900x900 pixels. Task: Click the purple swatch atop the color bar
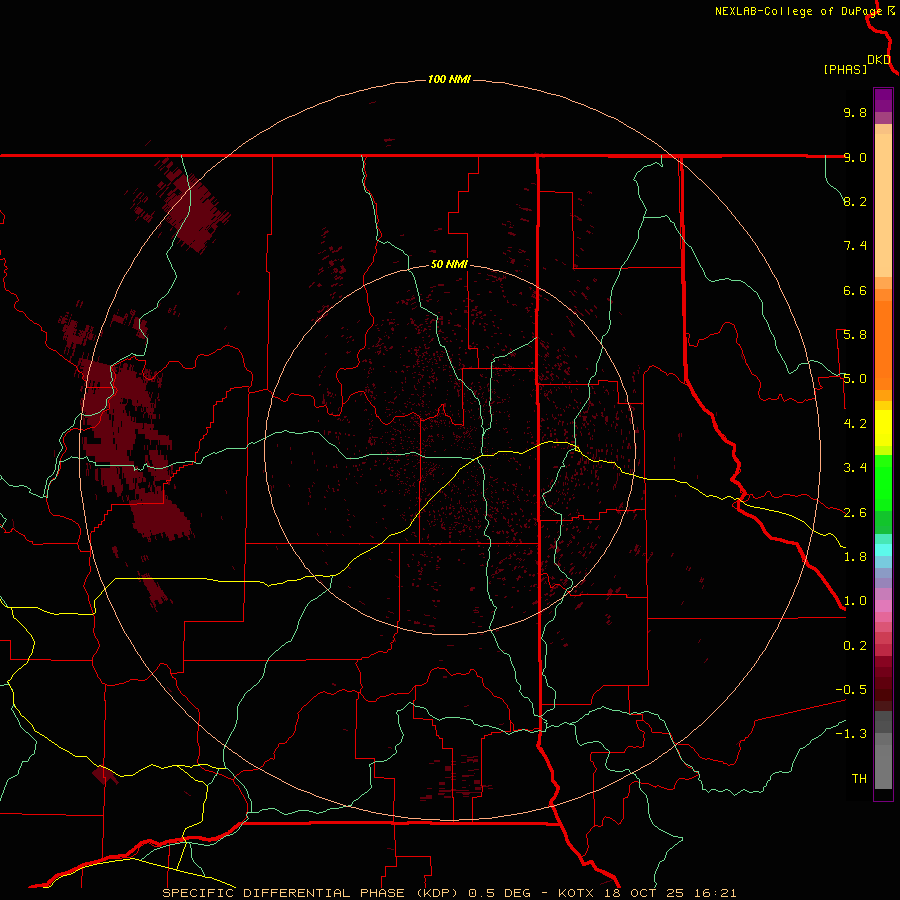pyautogui.click(x=883, y=100)
